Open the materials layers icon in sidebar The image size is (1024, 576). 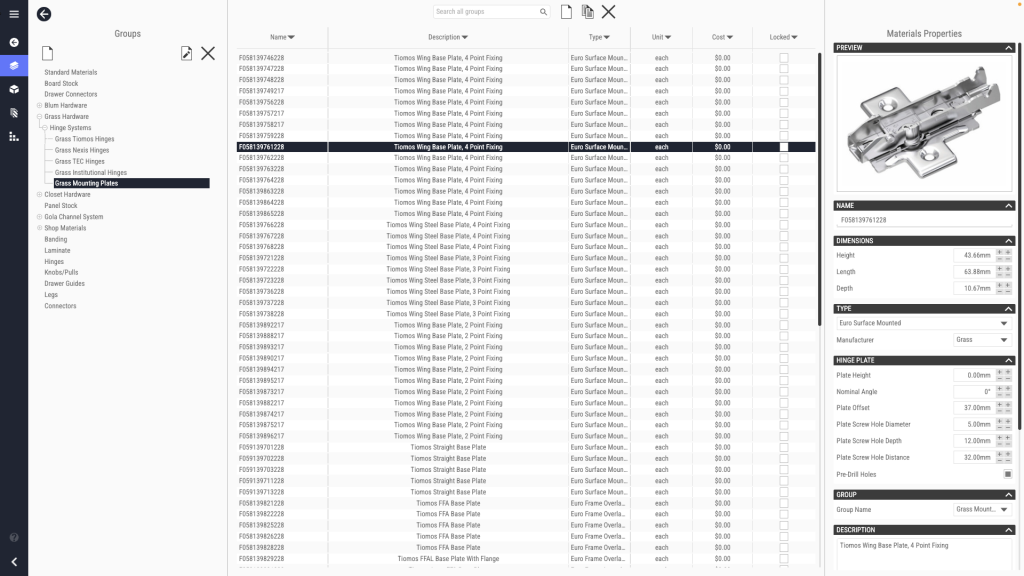pos(14,65)
